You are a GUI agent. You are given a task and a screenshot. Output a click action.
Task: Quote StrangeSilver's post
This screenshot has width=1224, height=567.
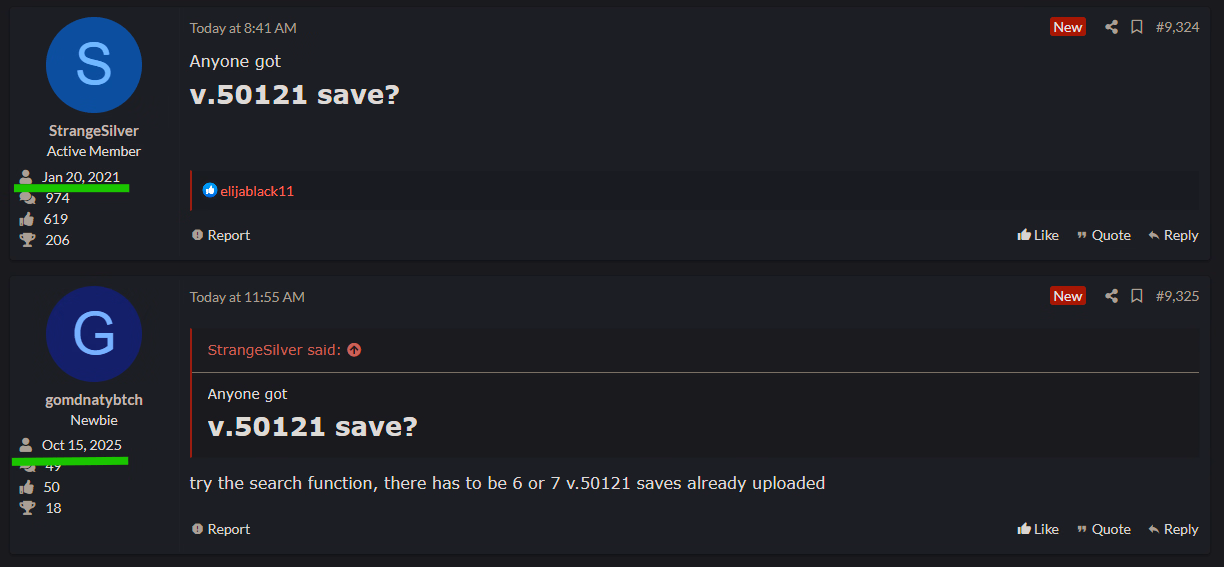[x=1103, y=235]
